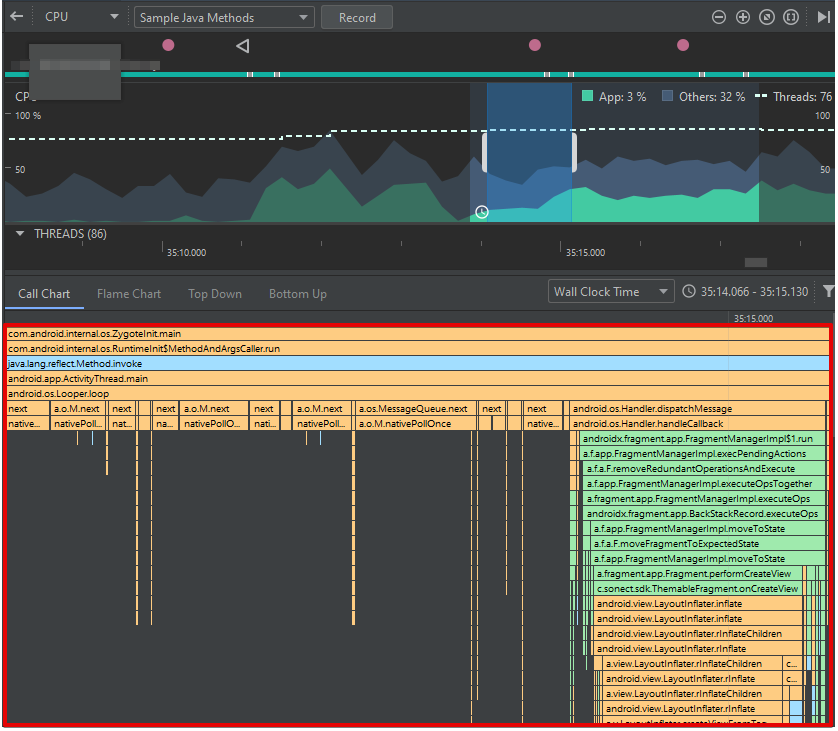Screen dimensions: 838x731
Task: Collapse the THREADS (86) section
Action: tap(20, 234)
